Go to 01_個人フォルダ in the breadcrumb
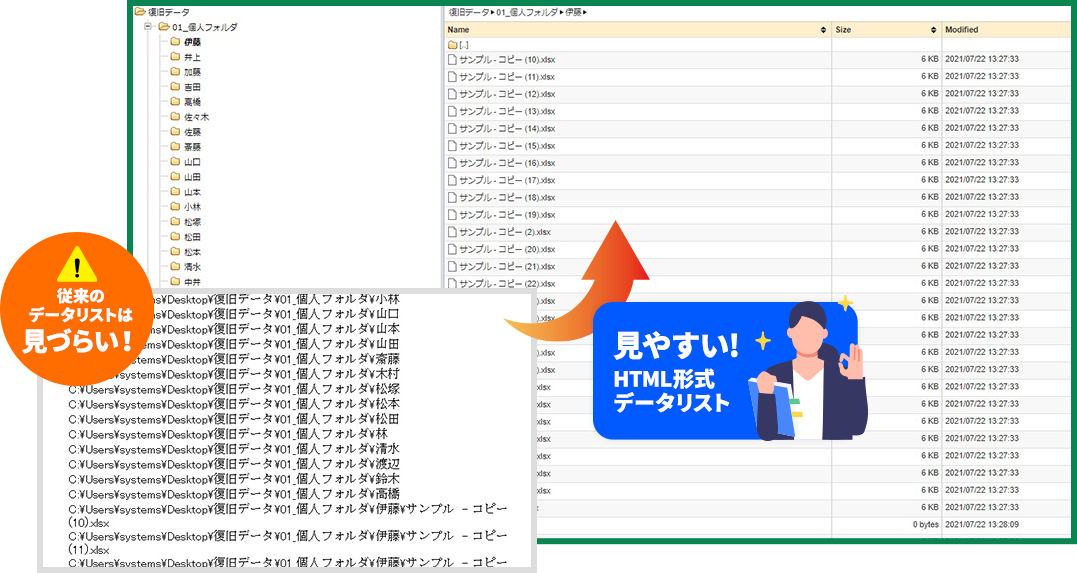Image resolution: width=1077 pixels, height=573 pixels. point(528,12)
